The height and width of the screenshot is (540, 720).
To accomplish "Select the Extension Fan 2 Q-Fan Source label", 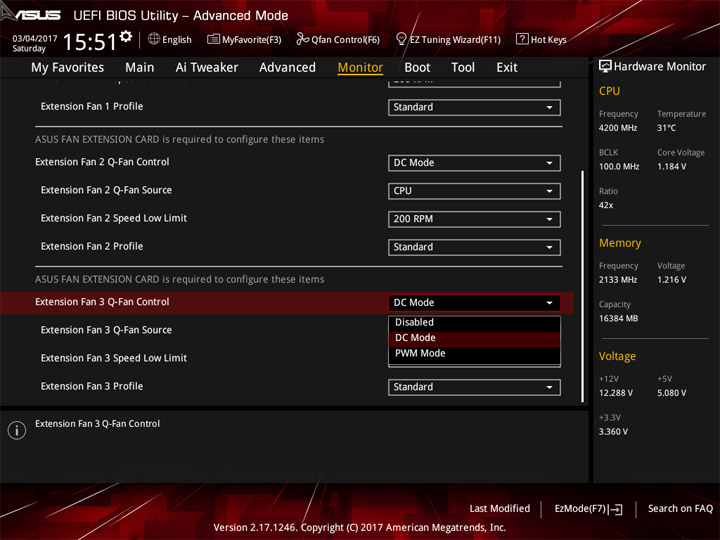I will click(x=106, y=190).
